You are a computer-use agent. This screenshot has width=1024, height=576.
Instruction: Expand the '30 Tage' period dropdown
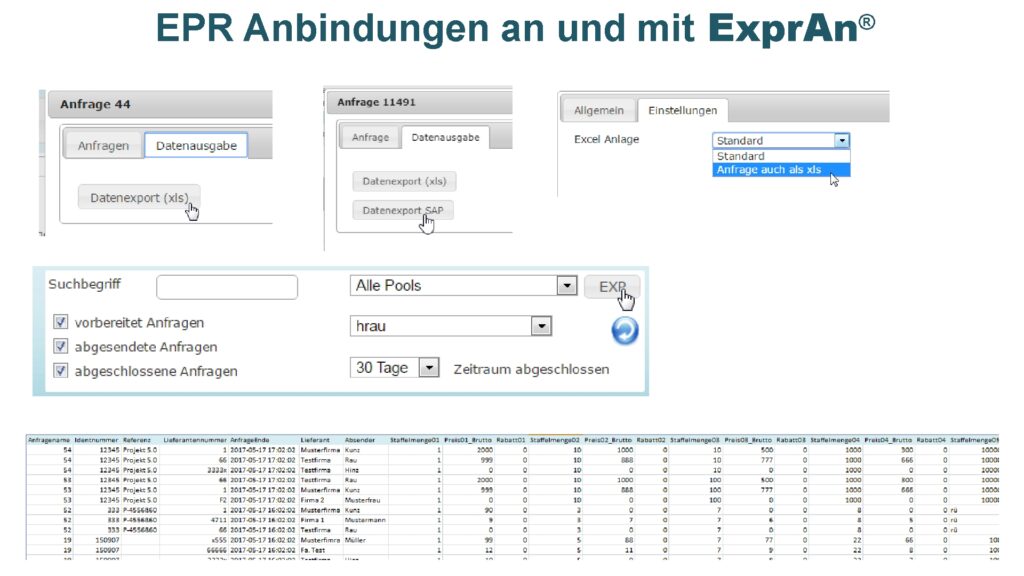394,368
